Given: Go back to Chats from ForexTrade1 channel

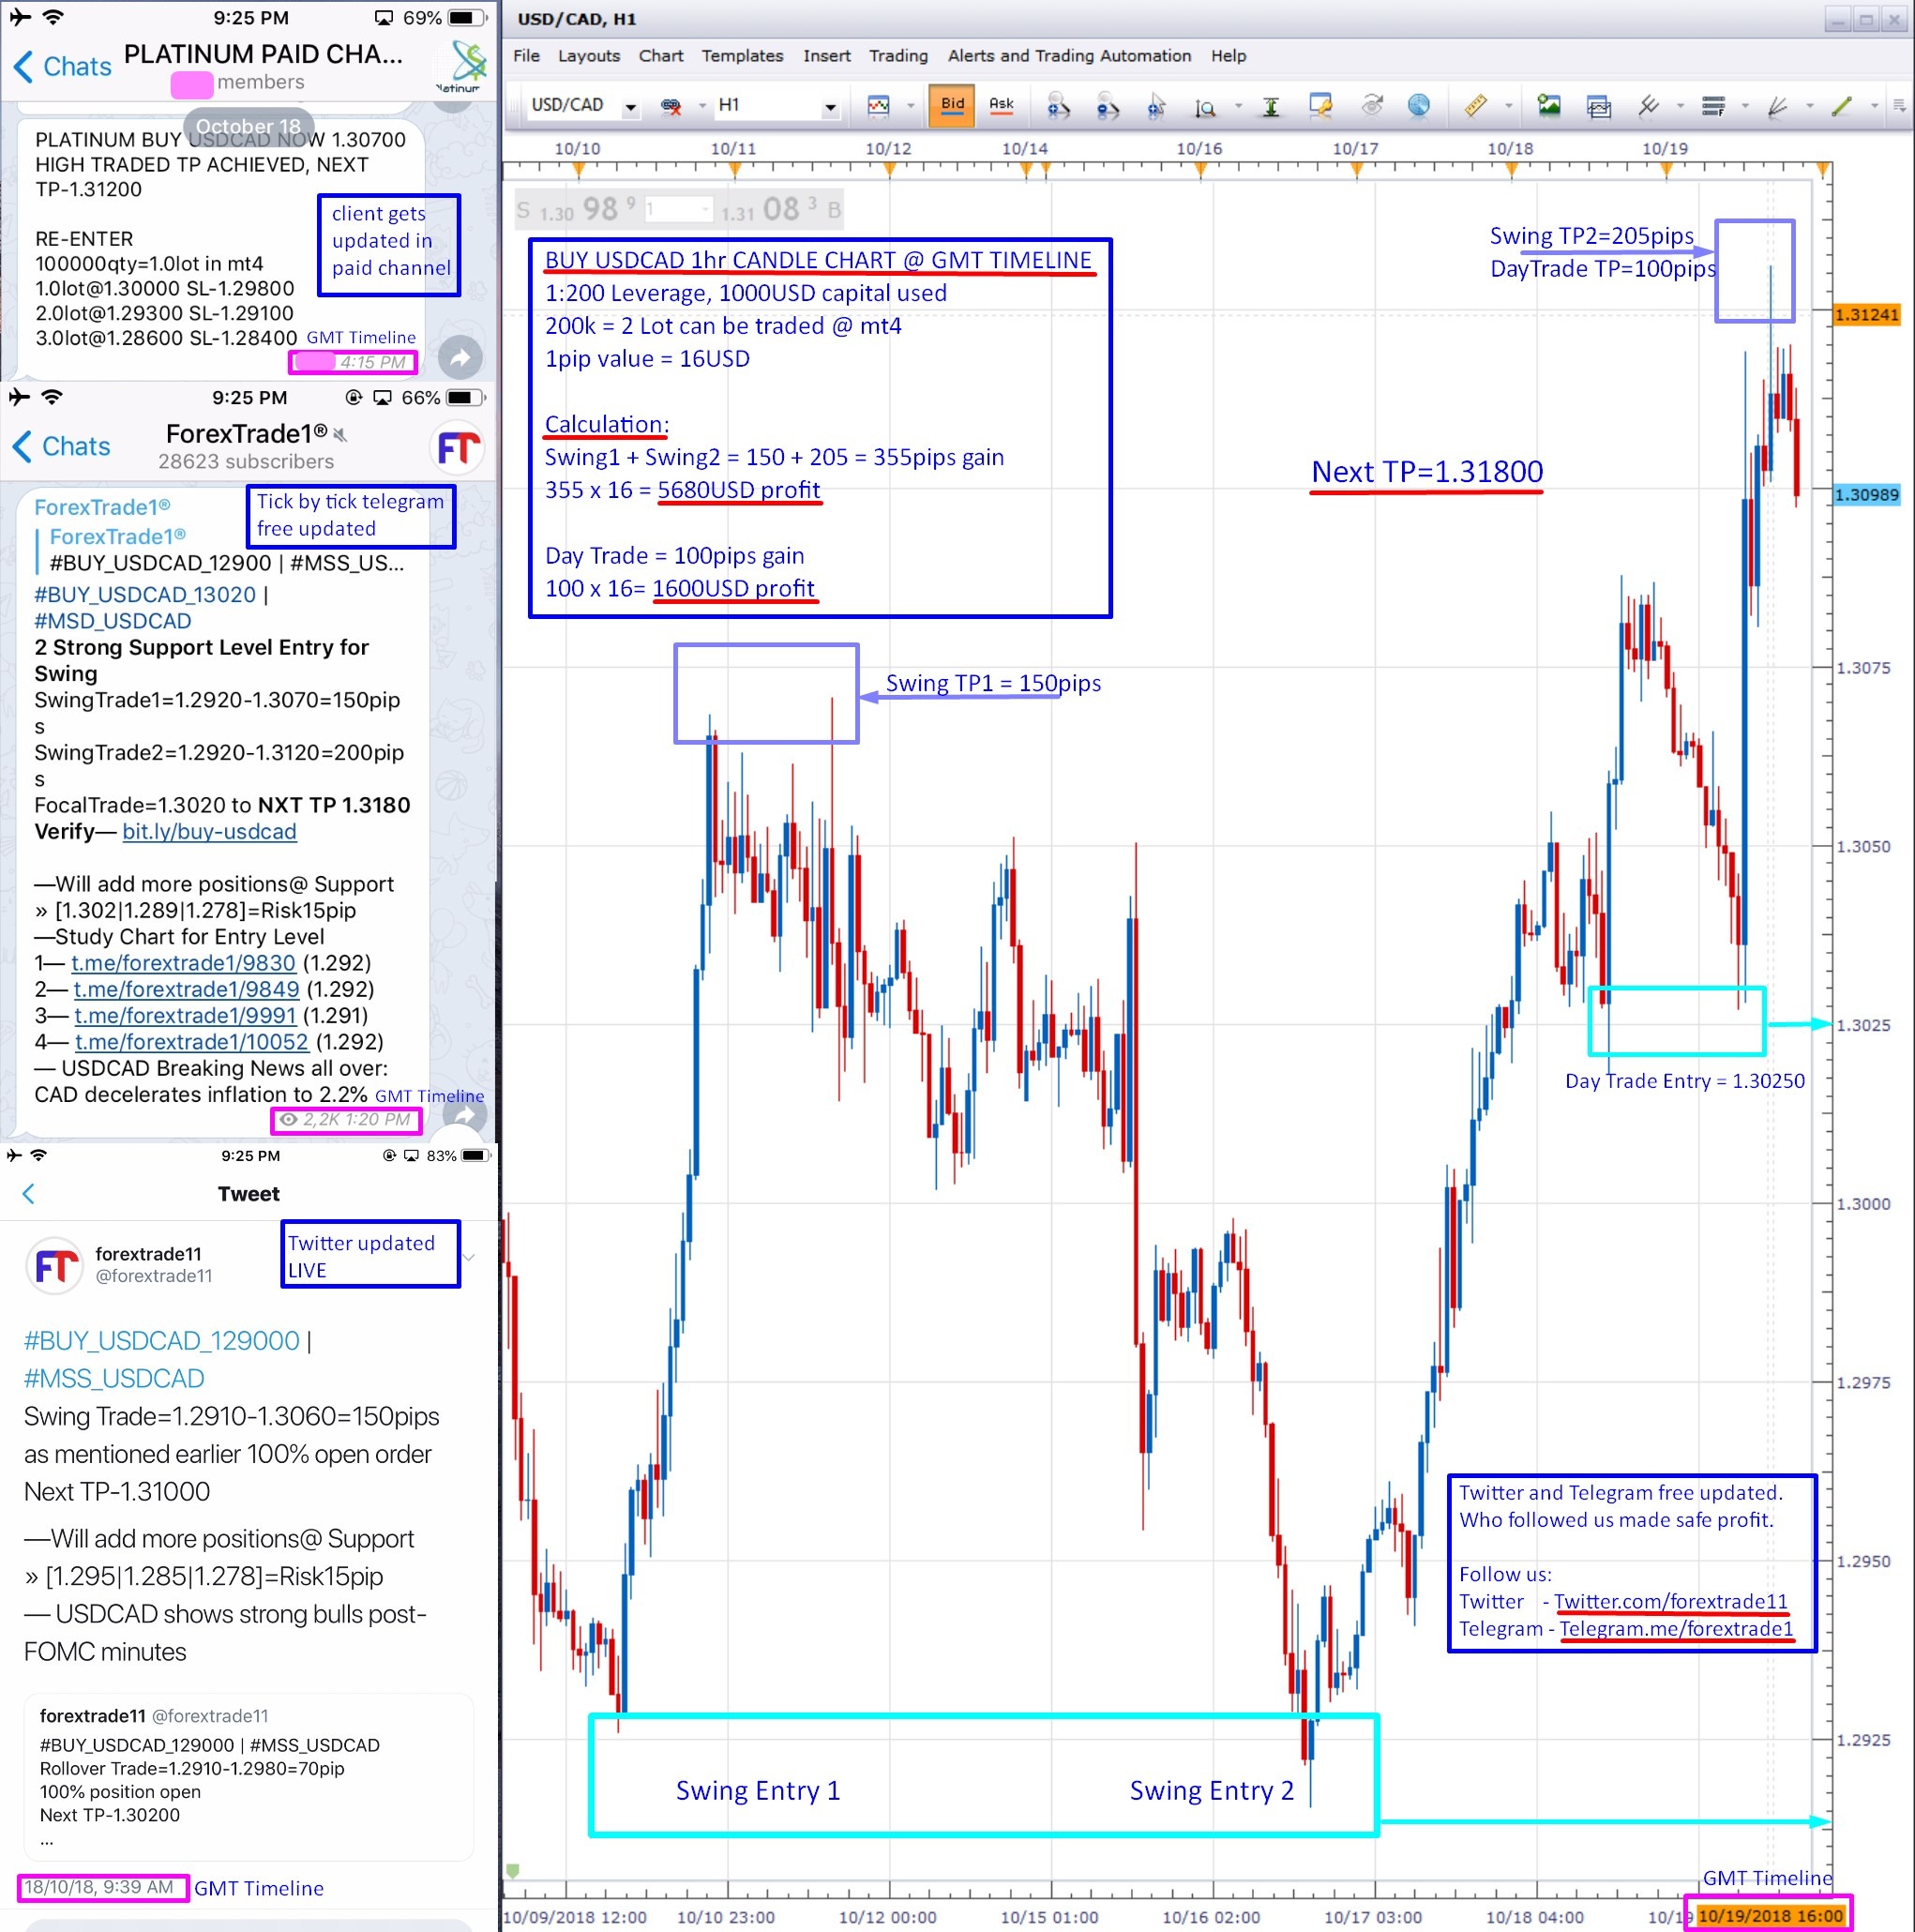Looking at the screenshot, I should point(62,446).
